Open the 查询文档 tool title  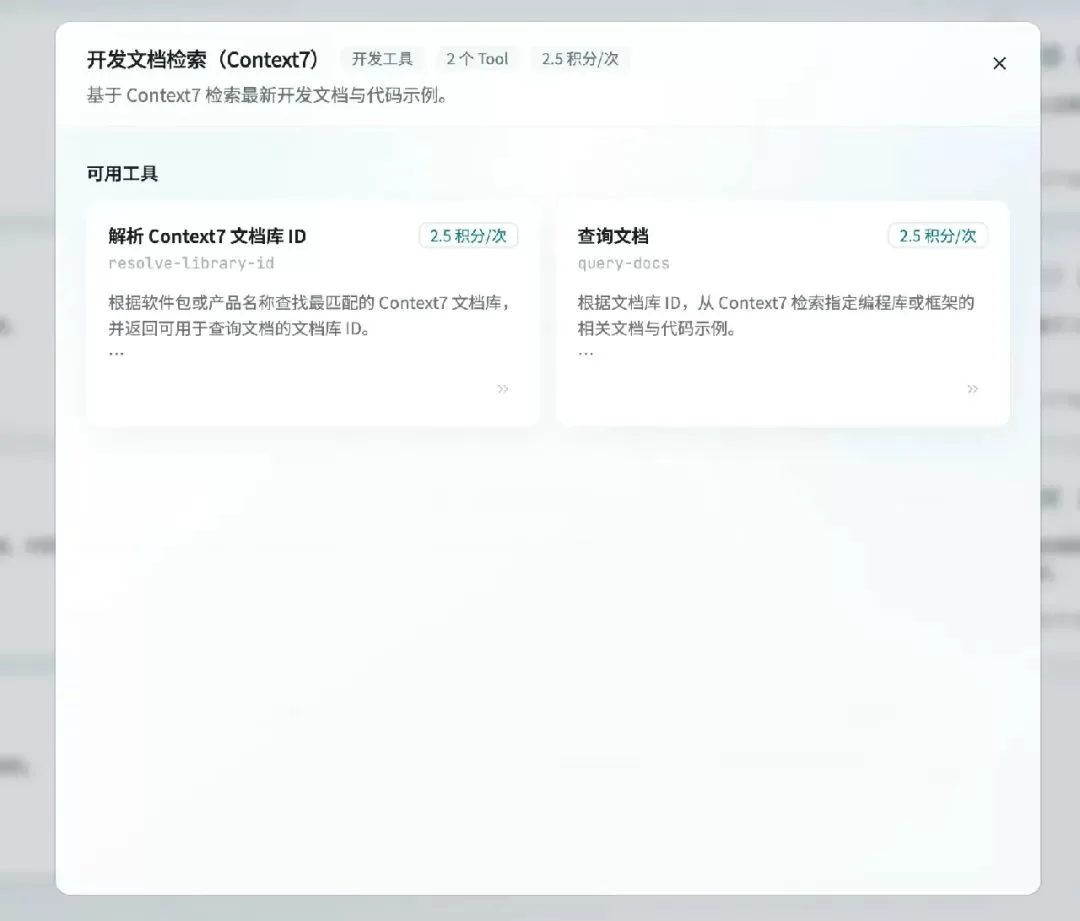(613, 236)
